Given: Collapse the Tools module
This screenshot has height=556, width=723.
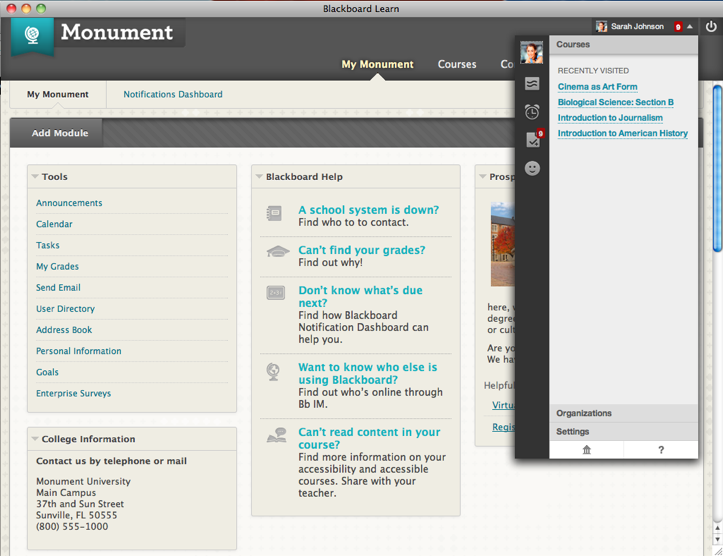Looking at the screenshot, I should point(35,177).
